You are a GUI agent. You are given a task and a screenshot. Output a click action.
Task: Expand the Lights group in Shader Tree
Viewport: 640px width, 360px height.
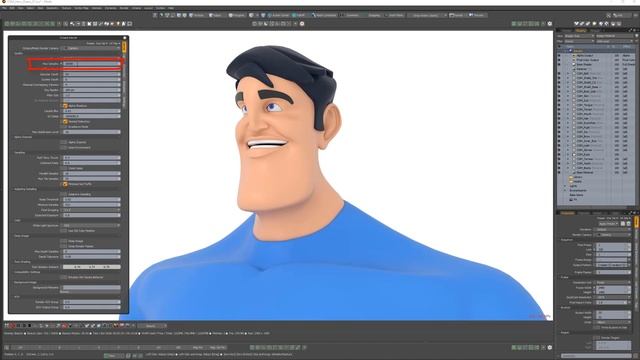point(565,186)
